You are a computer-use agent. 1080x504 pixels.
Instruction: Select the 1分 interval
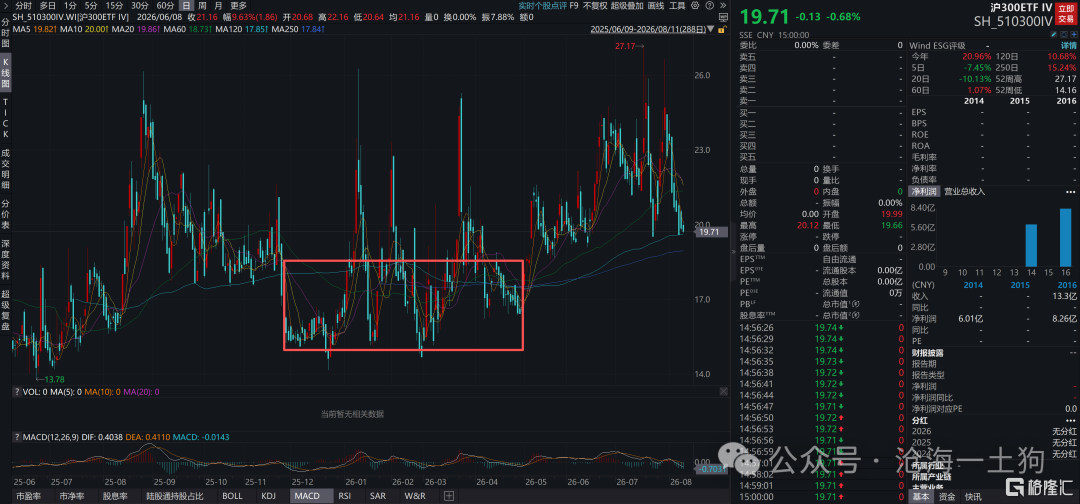click(x=70, y=5)
